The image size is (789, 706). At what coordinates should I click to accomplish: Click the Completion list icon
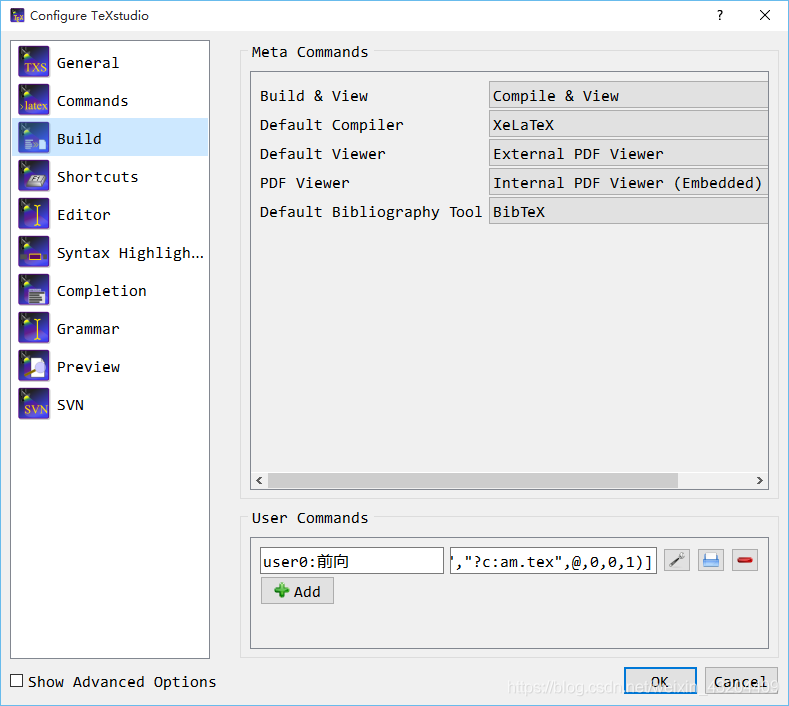point(34,290)
